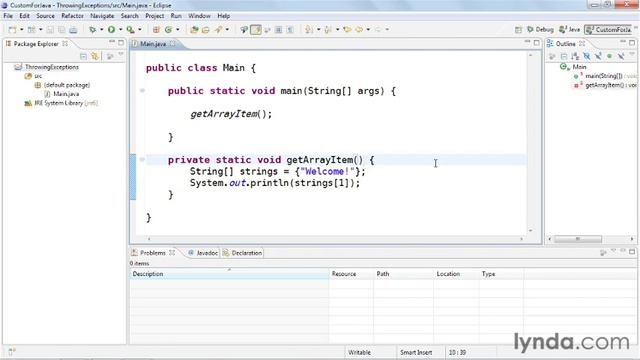The width and height of the screenshot is (640, 360).
Task: Click the Back navigation arrow icon
Action: (359, 29)
